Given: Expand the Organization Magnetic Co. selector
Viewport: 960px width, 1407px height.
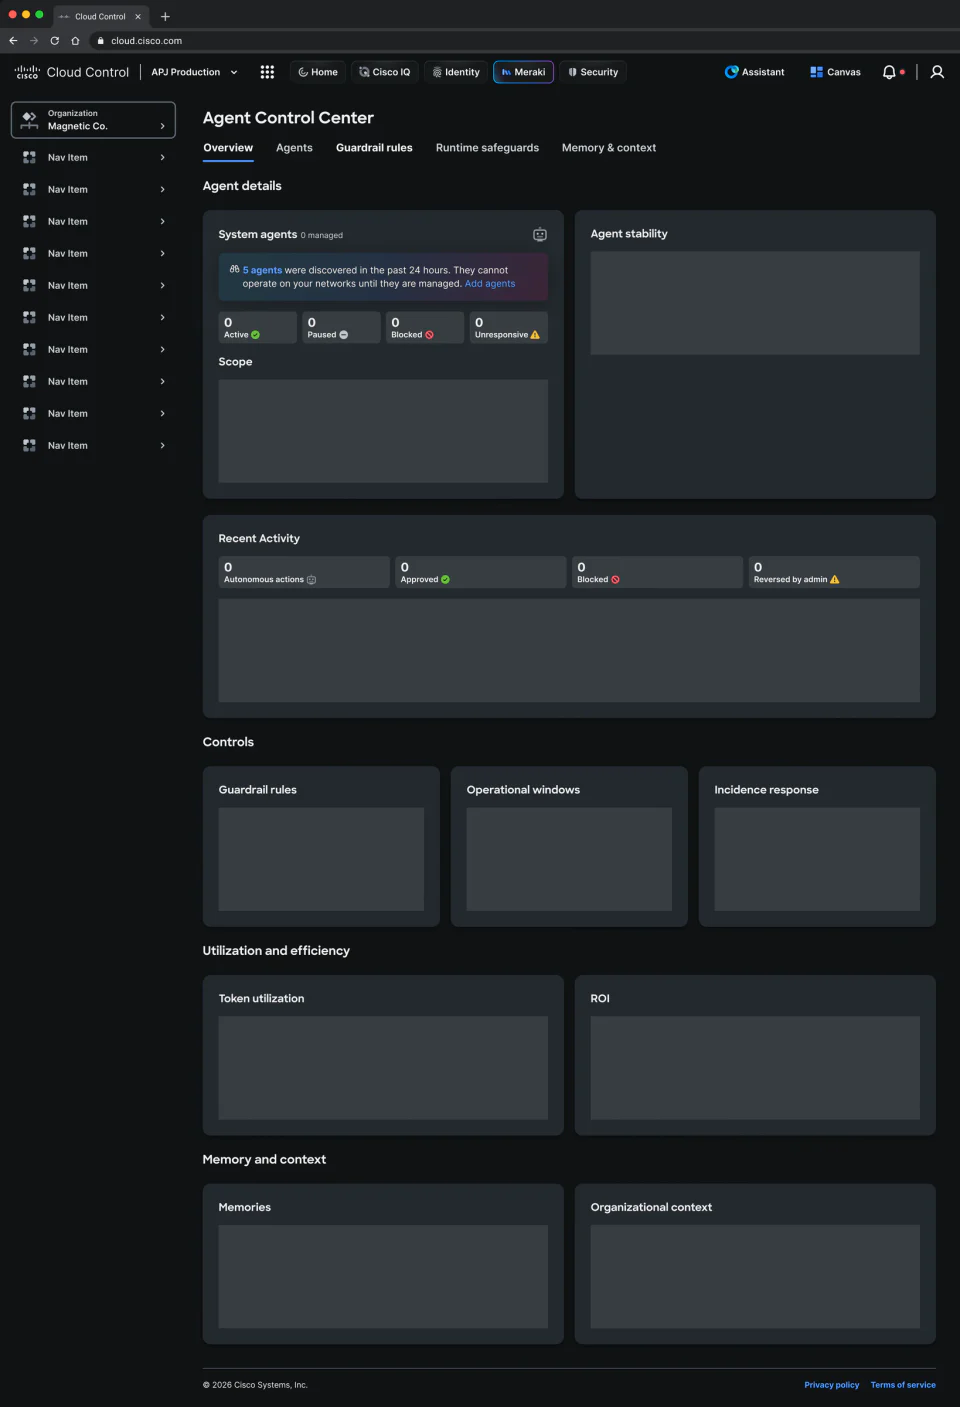Looking at the screenshot, I should [x=93, y=120].
